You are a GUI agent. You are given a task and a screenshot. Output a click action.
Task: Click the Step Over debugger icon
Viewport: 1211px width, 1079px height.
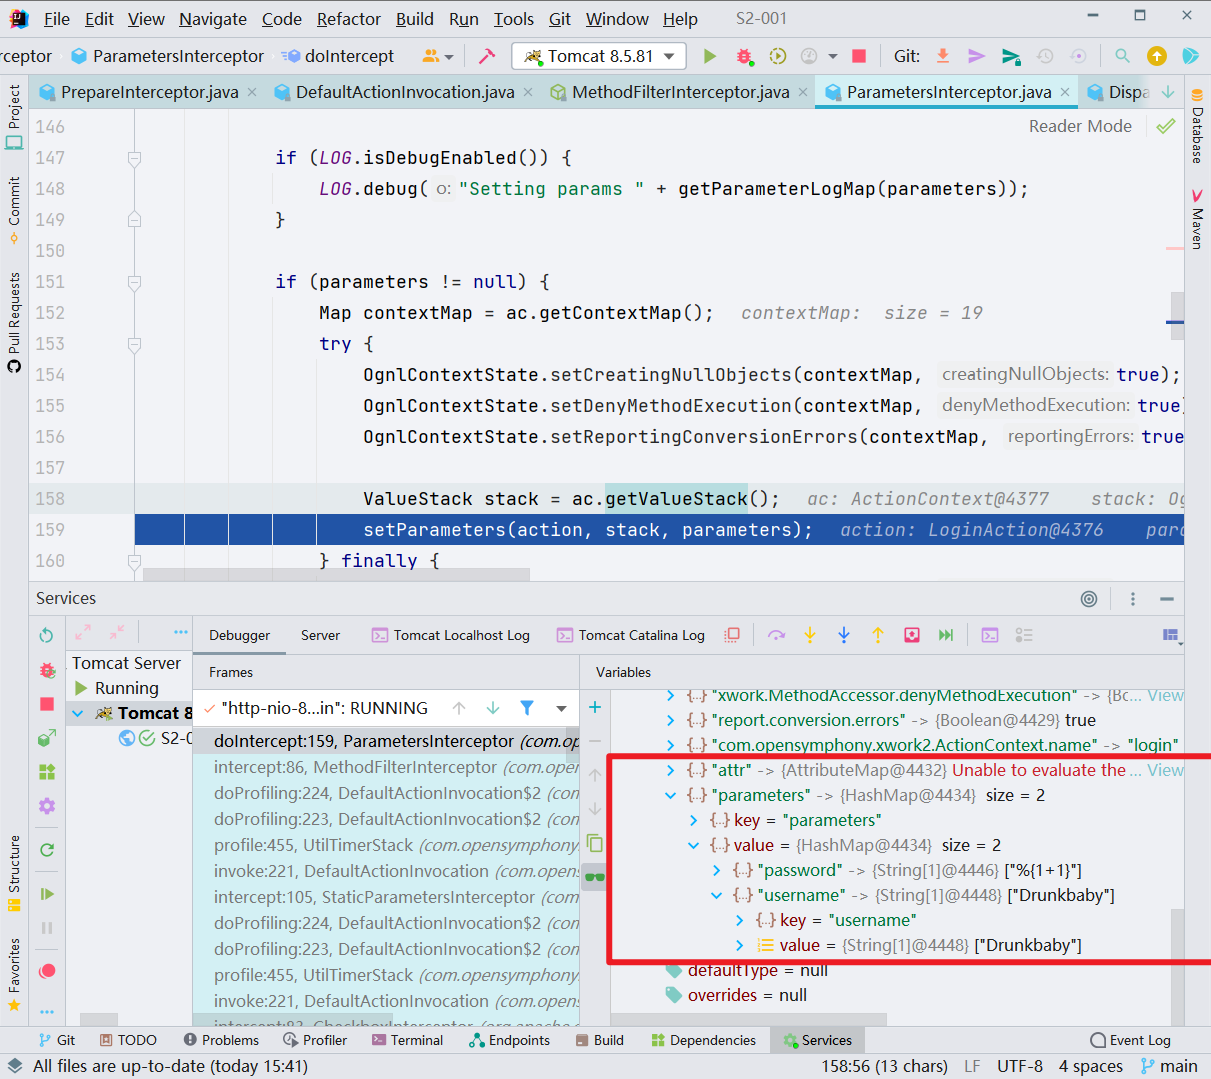click(x=776, y=635)
